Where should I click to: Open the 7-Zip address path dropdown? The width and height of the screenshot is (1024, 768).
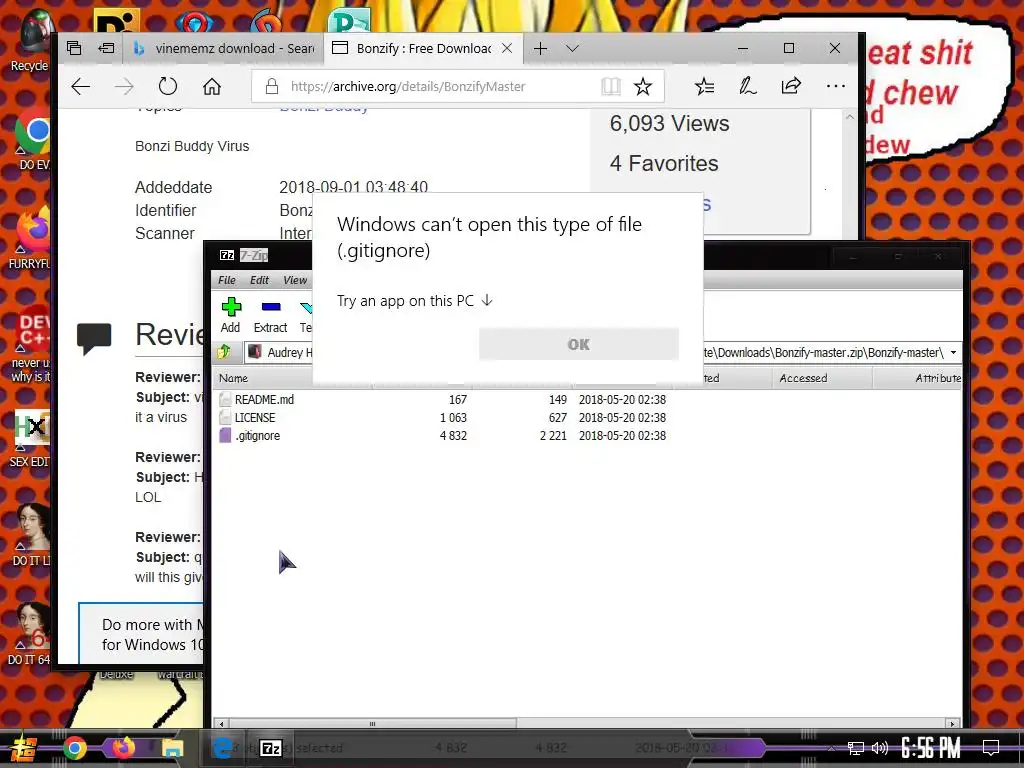[x=953, y=353]
